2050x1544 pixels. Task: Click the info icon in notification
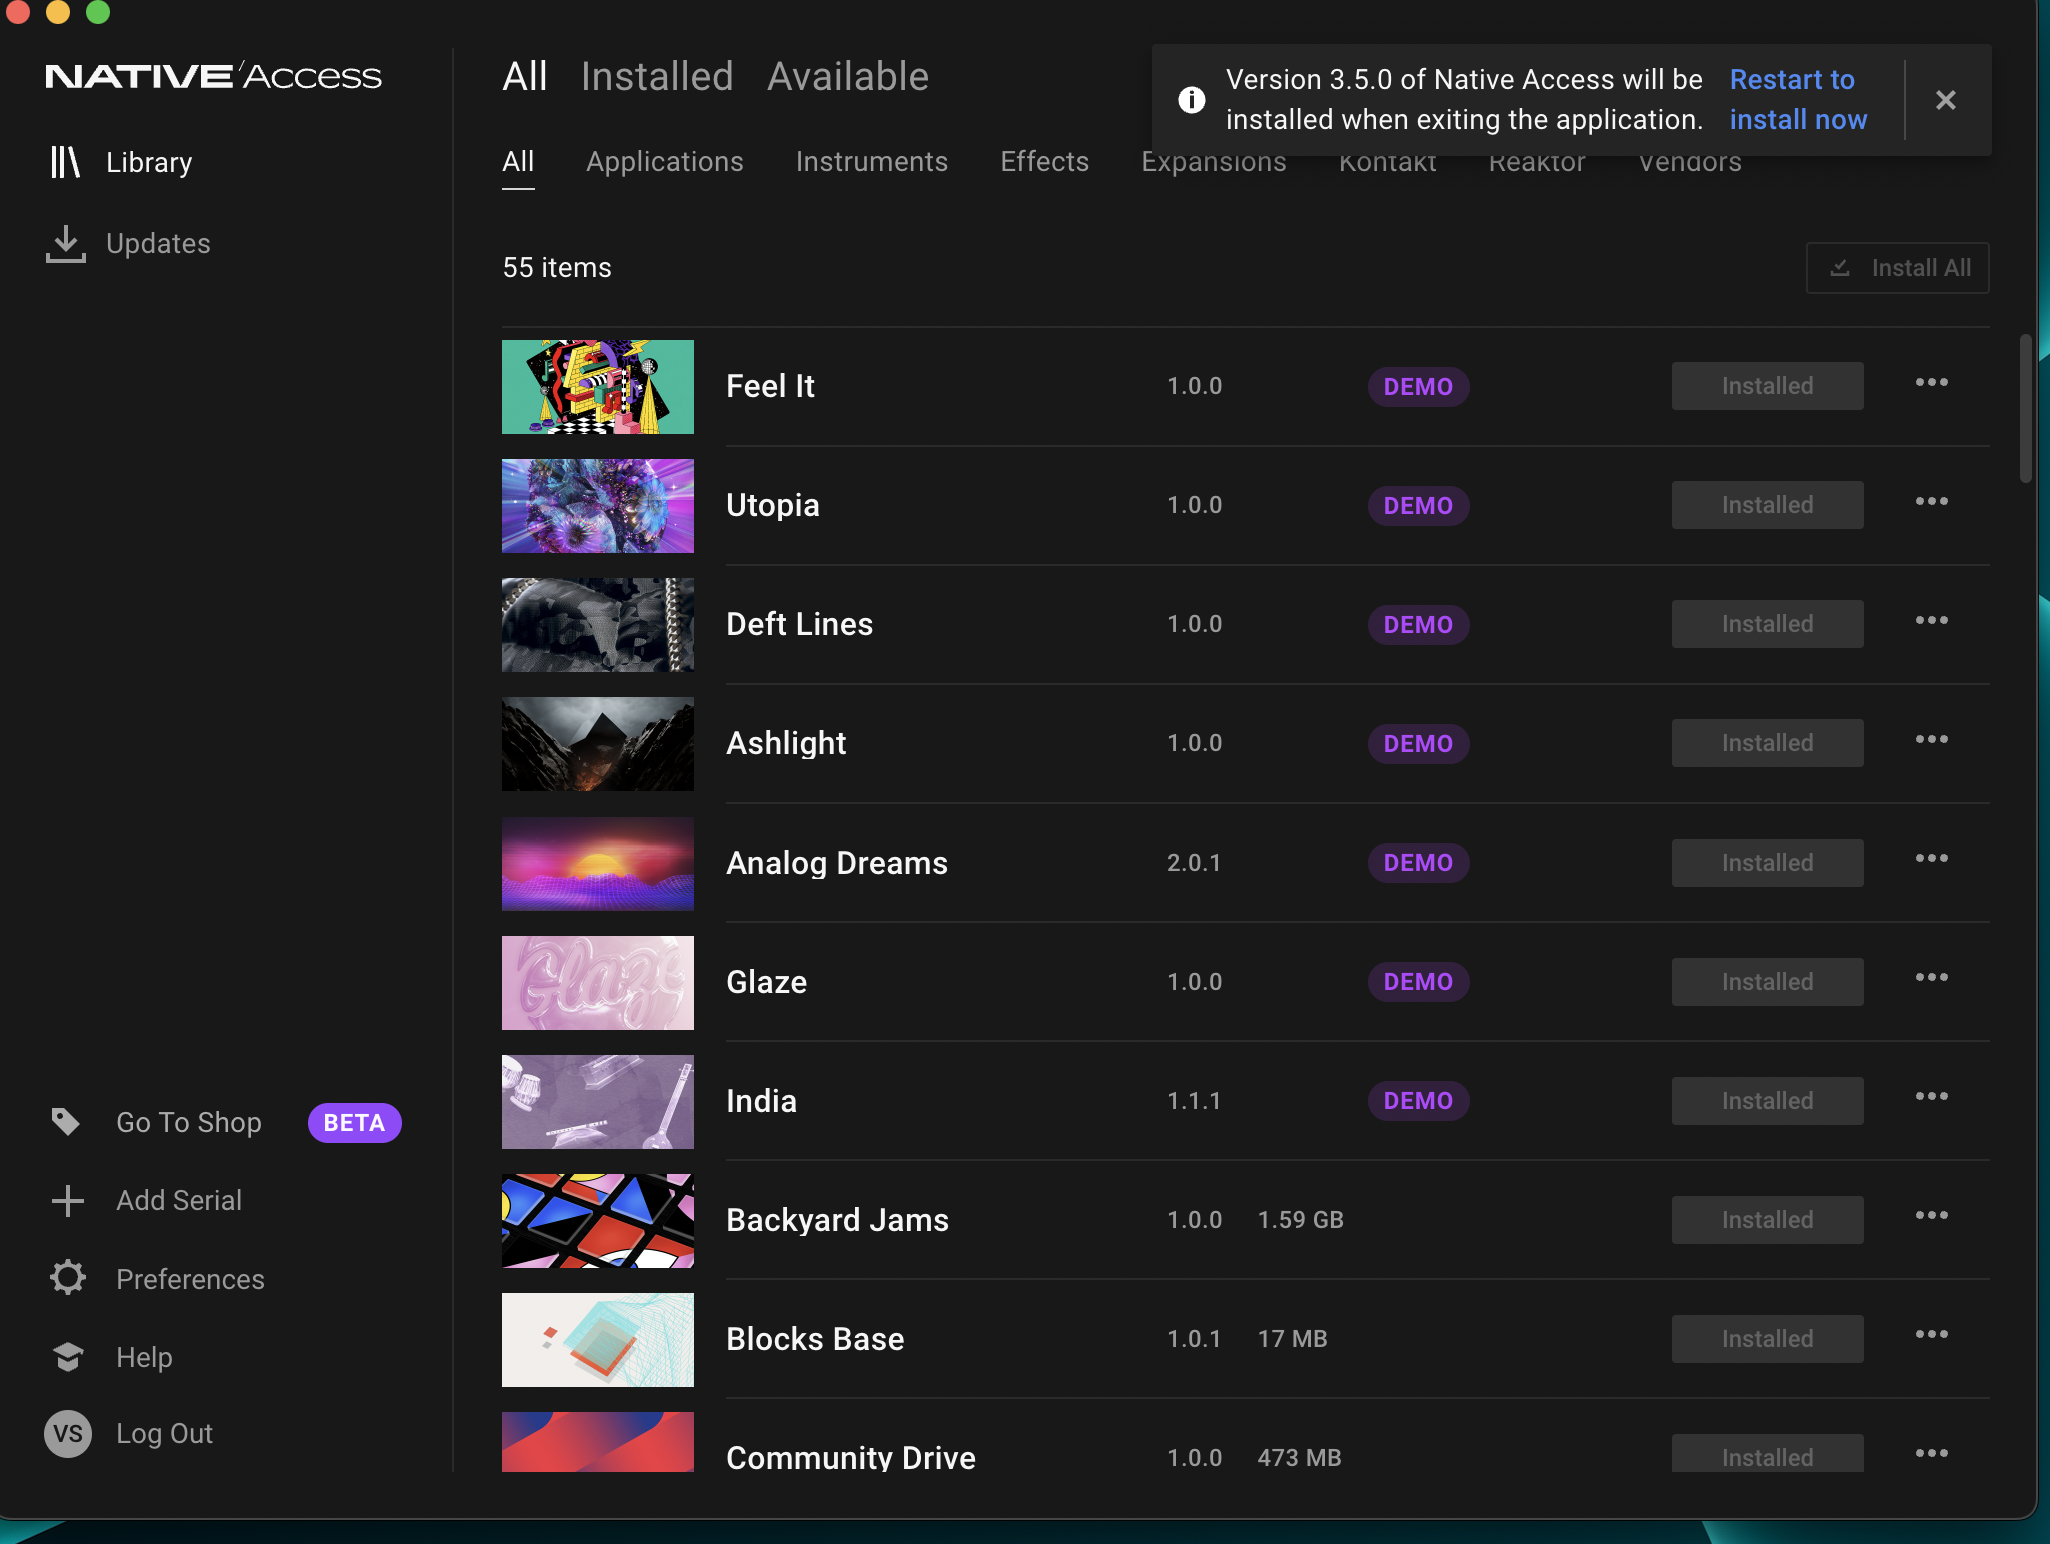(x=1191, y=100)
